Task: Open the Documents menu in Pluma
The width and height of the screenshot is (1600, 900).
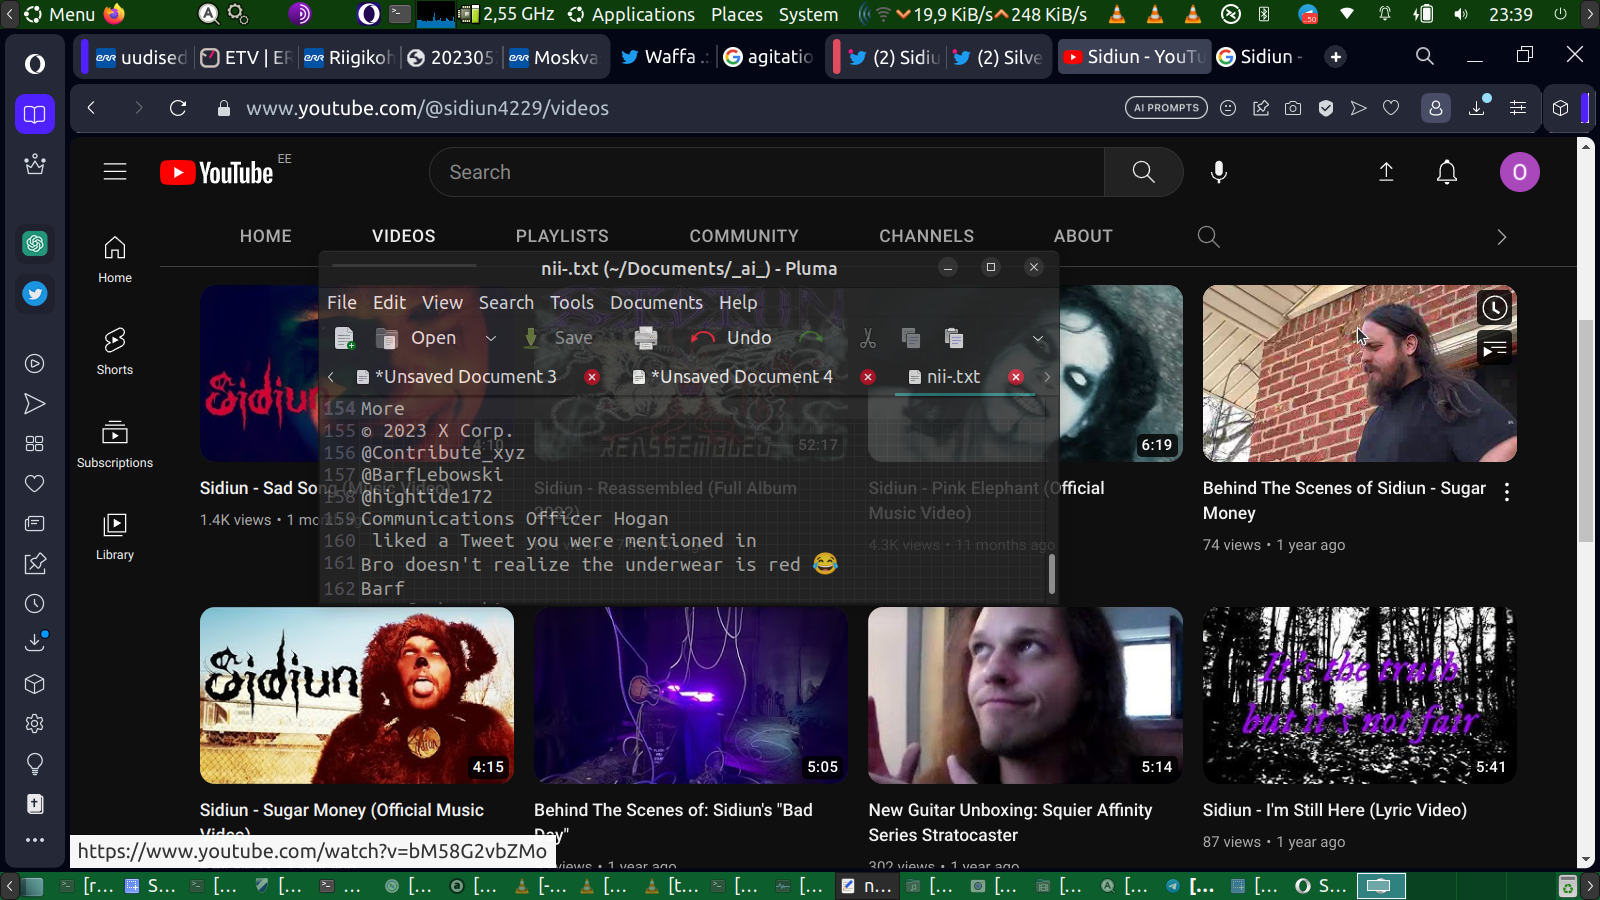Action: coord(657,302)
